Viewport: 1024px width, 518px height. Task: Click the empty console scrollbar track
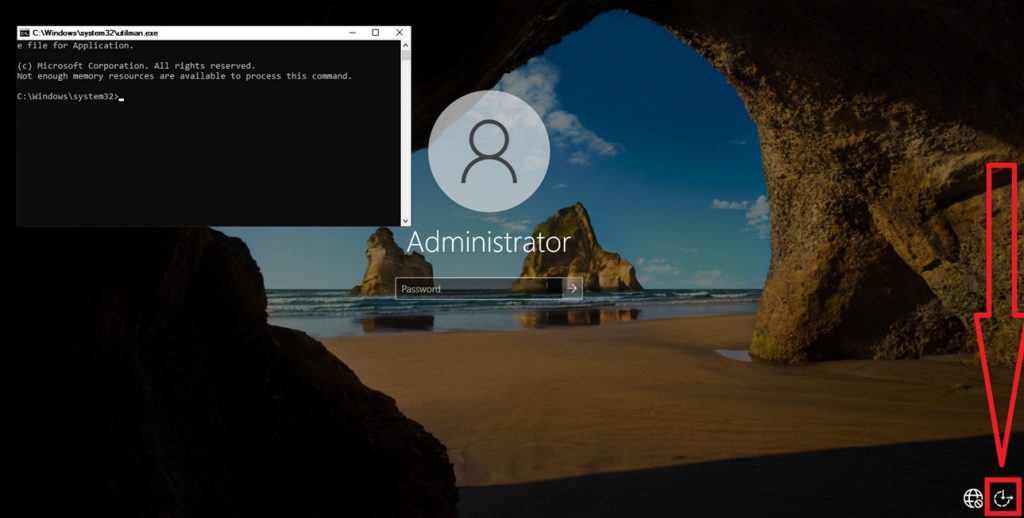pos(405,140)
